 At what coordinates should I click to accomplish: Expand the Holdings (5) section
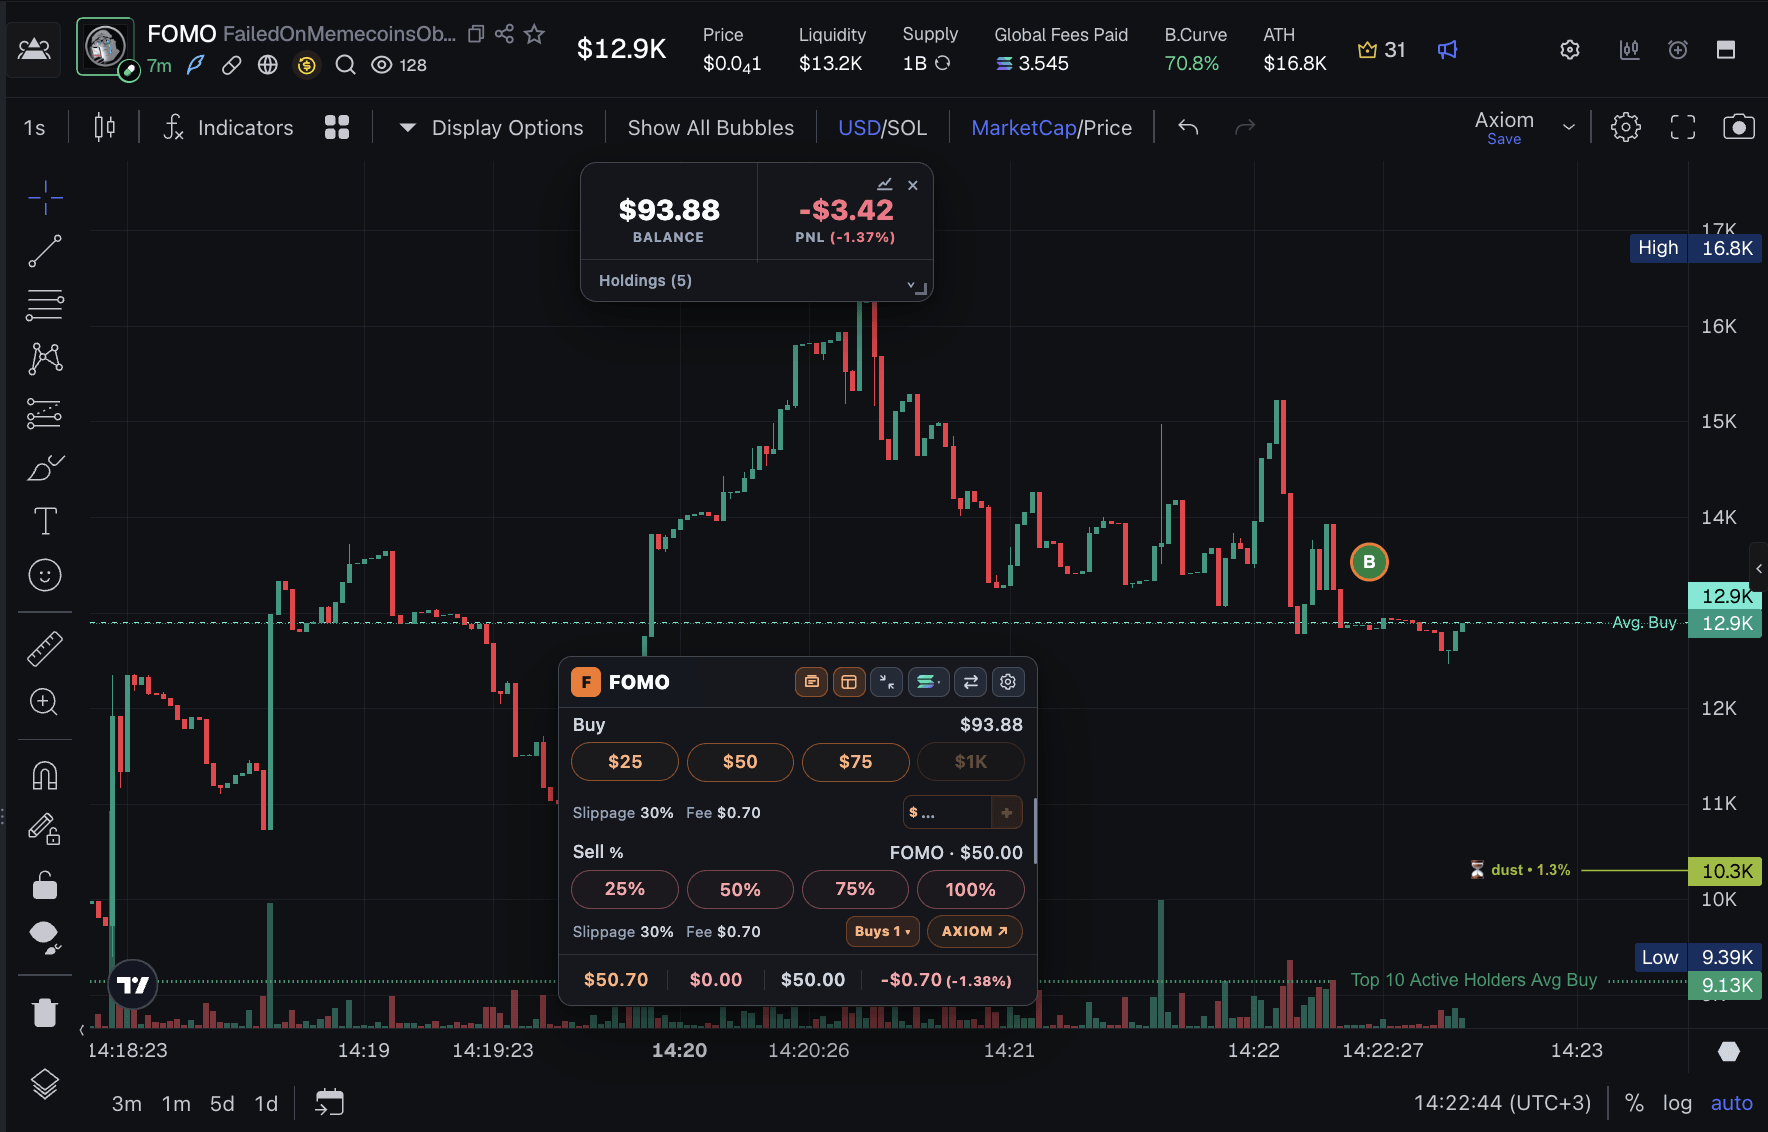point(756,281)
